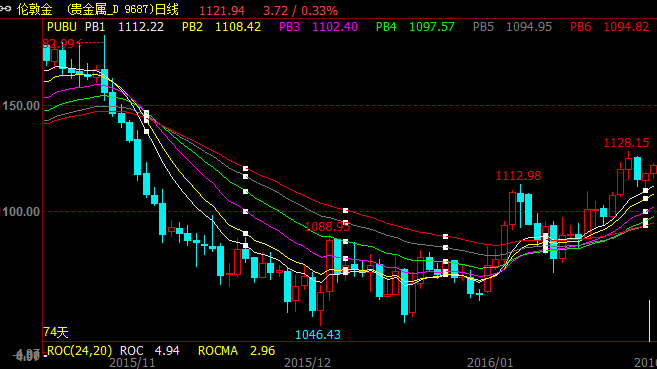Click the ROCMA 2.96 value label
Screen dimensions: 657x369
[x=236, y=351]
